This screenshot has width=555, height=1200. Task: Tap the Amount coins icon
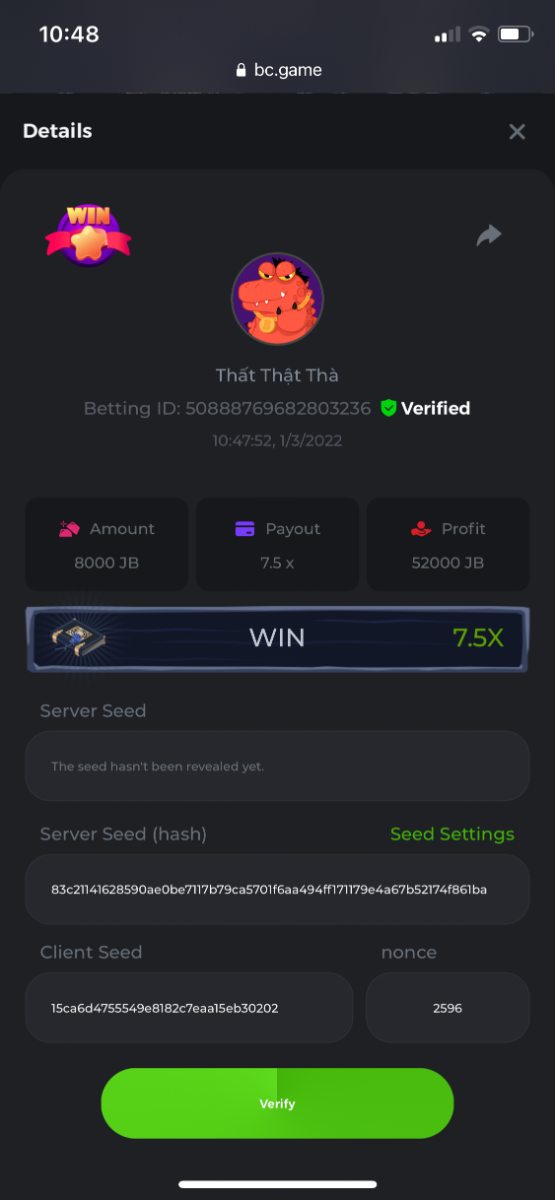click(68, 529)
